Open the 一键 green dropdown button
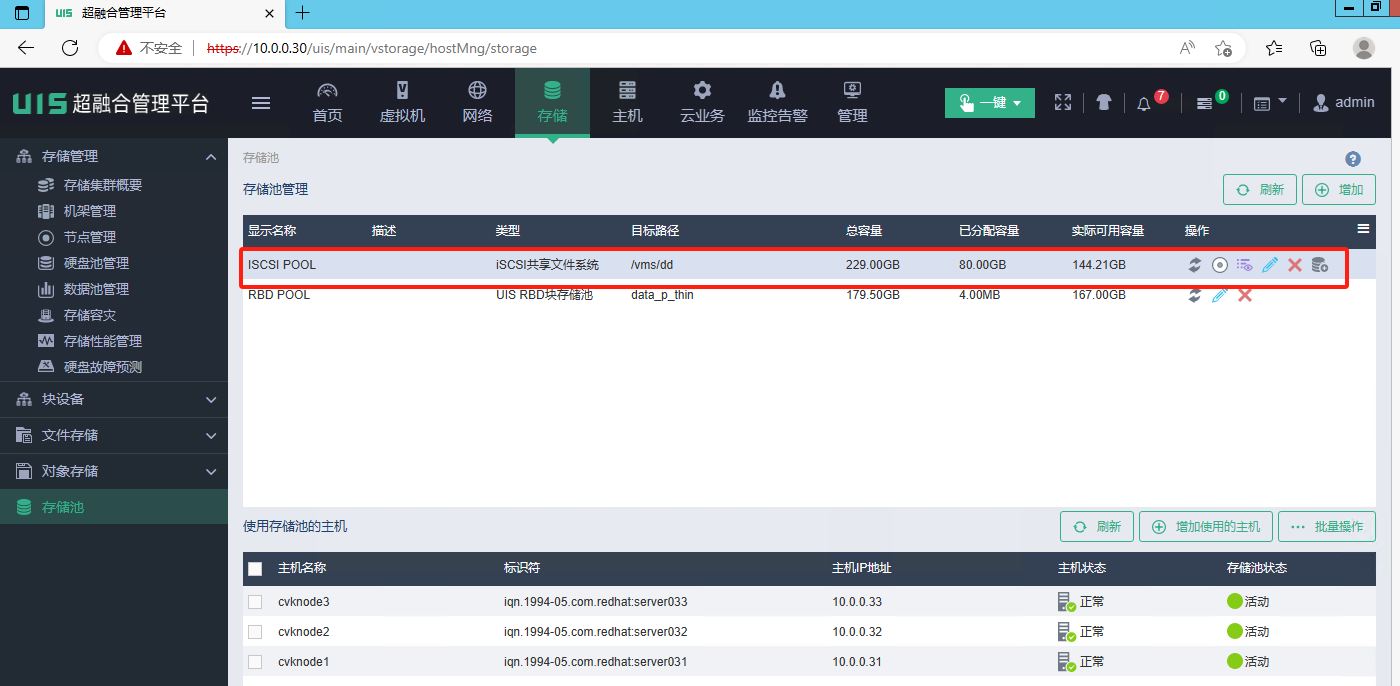 [x=989, y=103]
